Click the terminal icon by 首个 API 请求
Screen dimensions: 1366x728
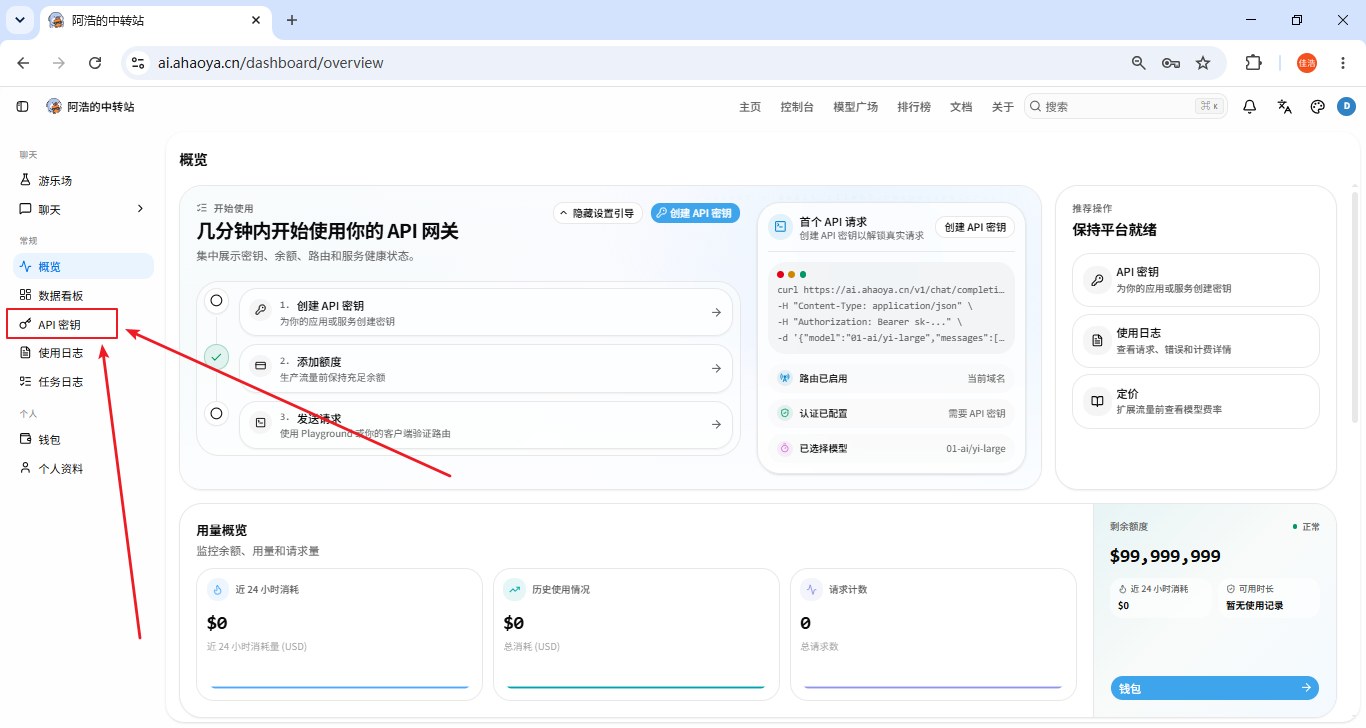(x=780, y=227)
